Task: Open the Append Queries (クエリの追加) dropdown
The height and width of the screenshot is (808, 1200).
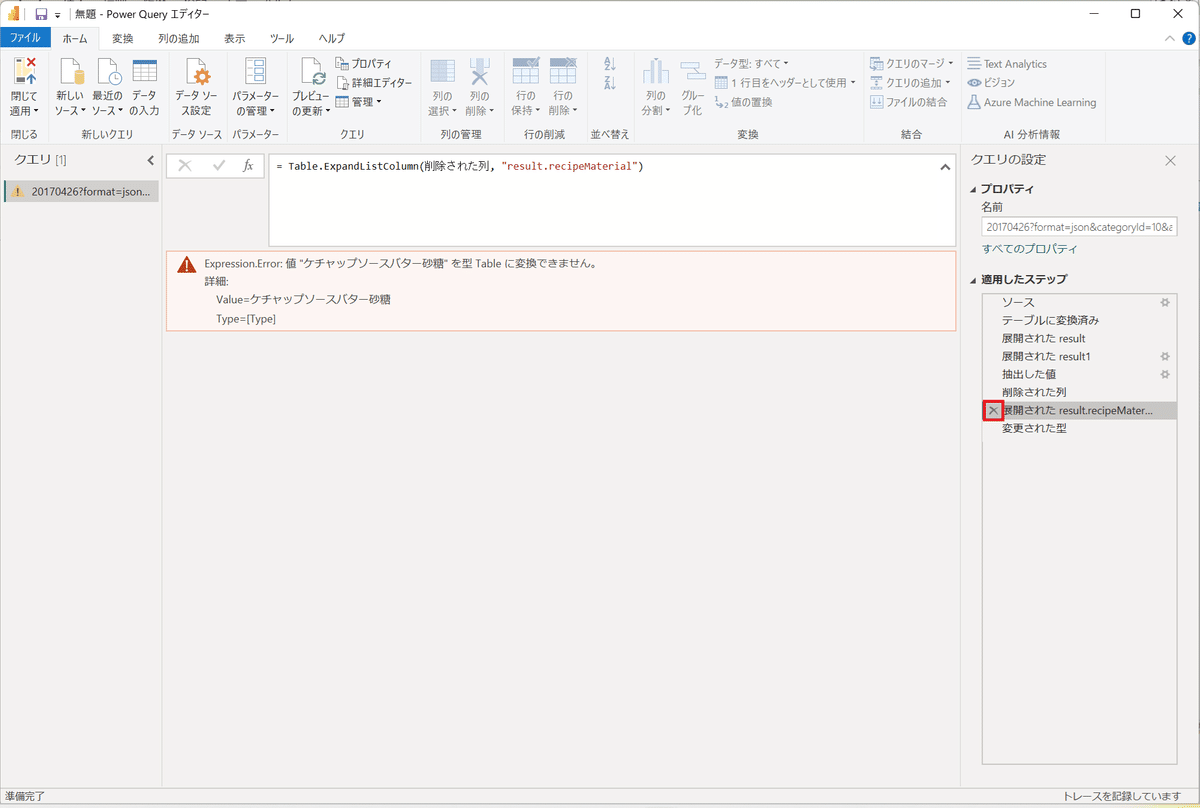Action: coord(912,83)
